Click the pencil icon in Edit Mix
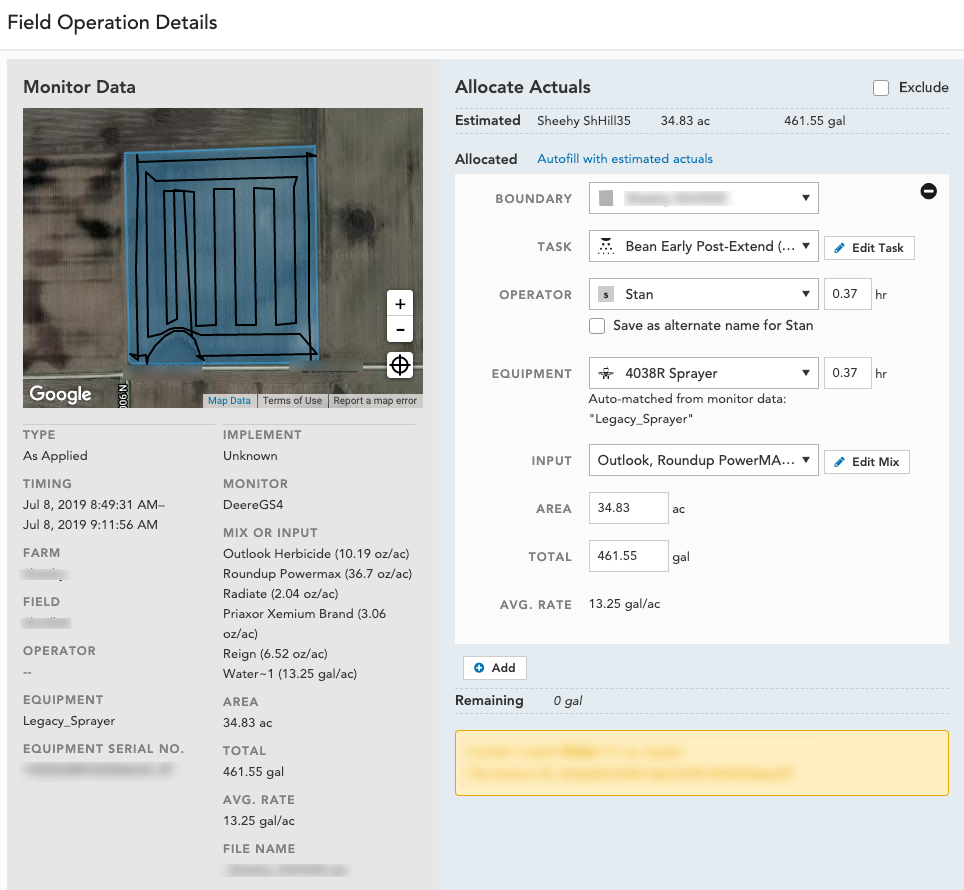 [x=839, y=462]
